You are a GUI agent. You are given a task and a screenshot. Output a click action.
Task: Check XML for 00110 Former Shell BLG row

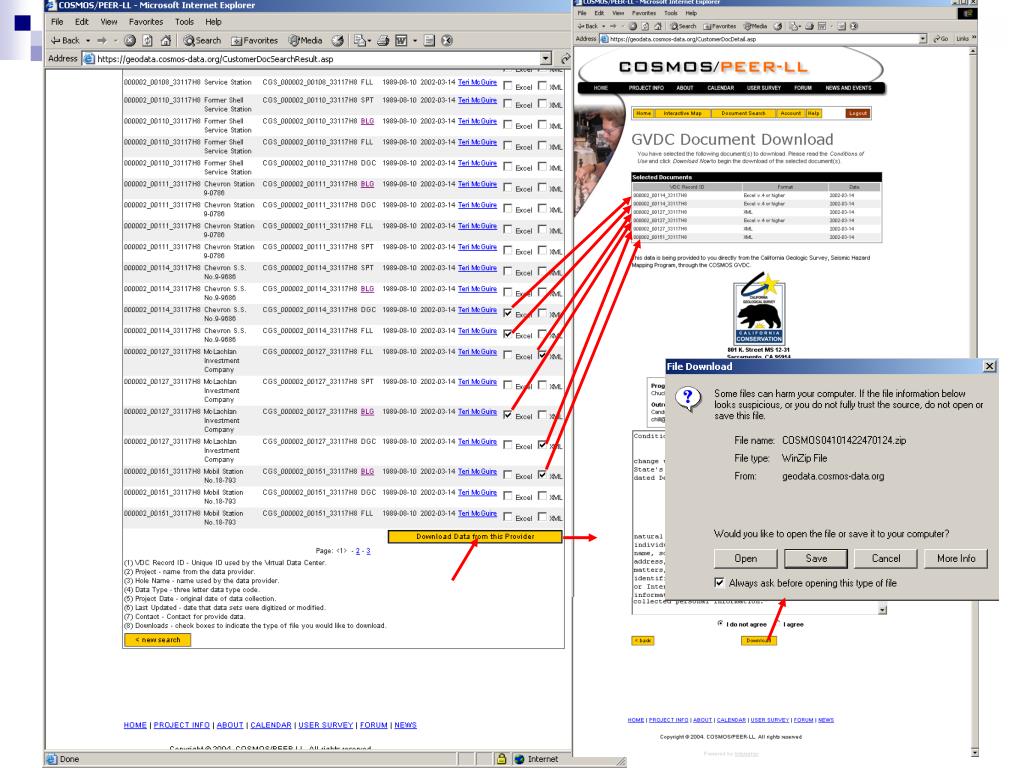tap(542, 124)
